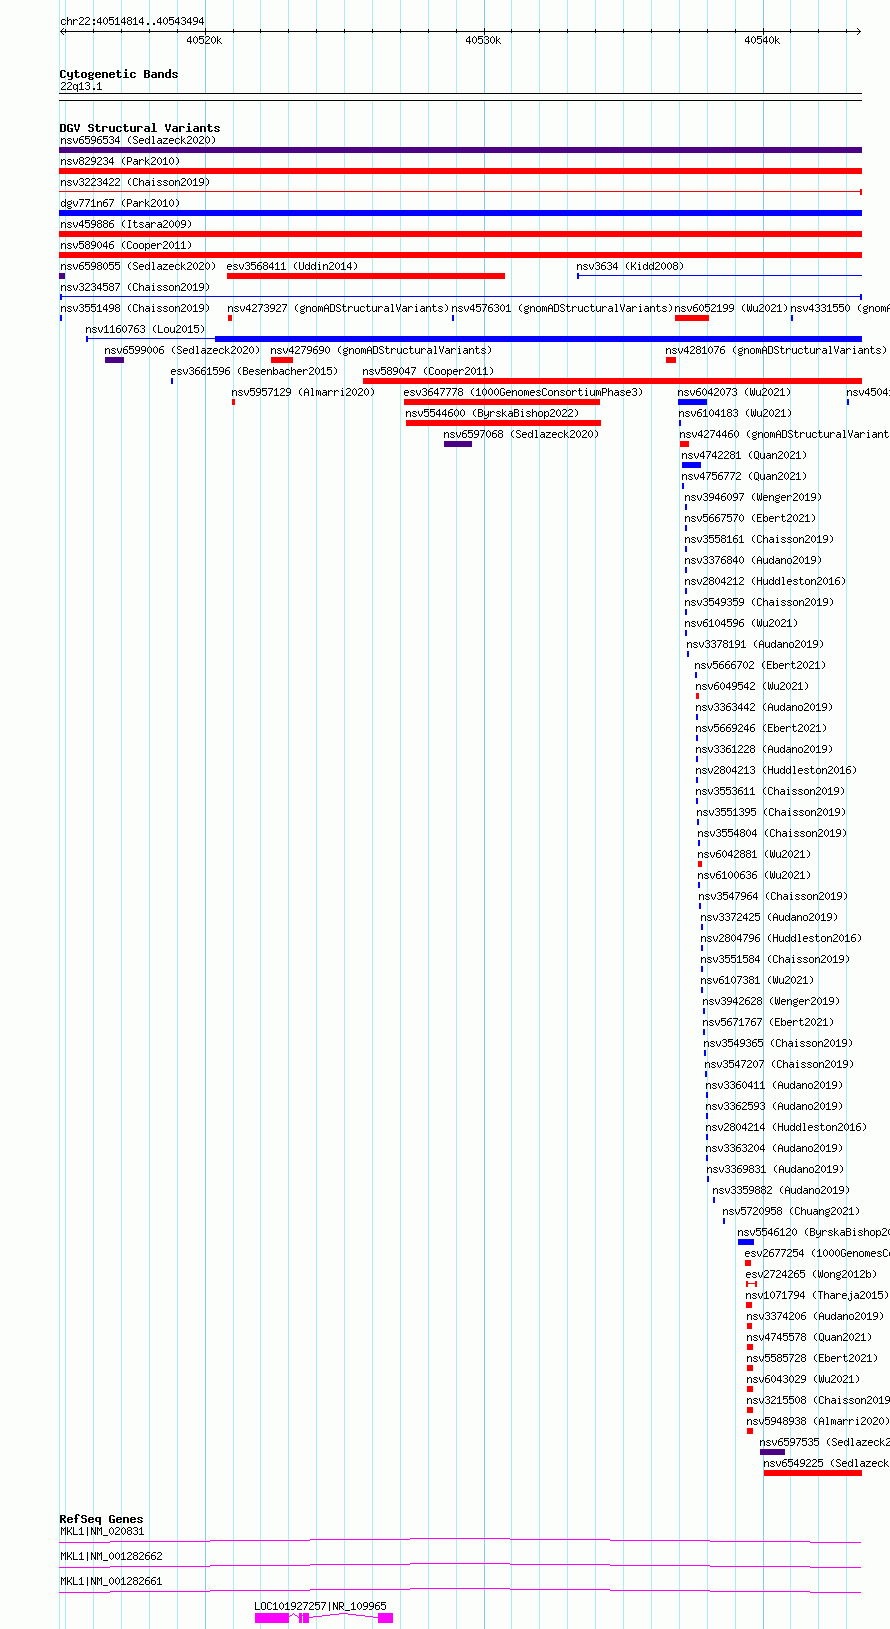
Task: Select the nsv6597535 Sedlazeck purple bar
Action: tap(772, 1452)
